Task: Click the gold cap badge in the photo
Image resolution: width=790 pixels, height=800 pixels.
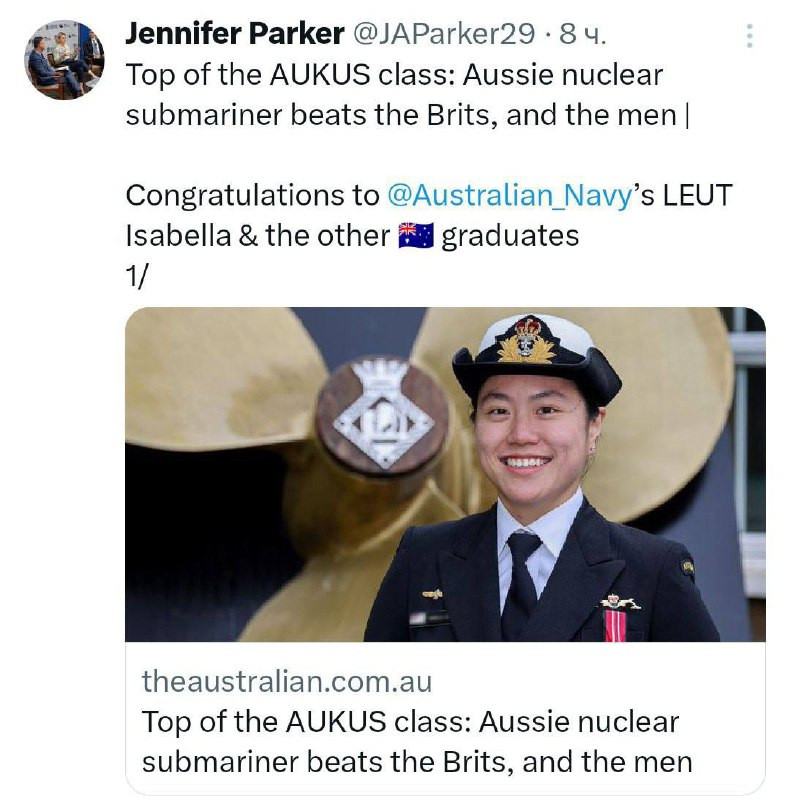Action: point(526,341)
